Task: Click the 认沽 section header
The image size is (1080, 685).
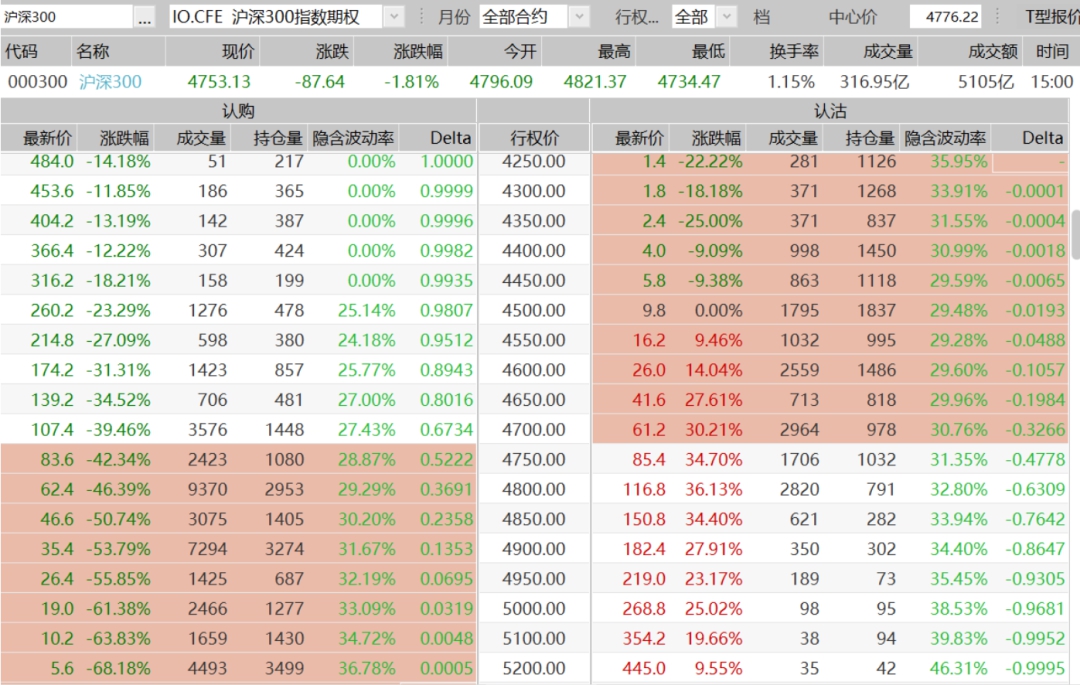Action: pyautogui.click(x=830, y=111)
